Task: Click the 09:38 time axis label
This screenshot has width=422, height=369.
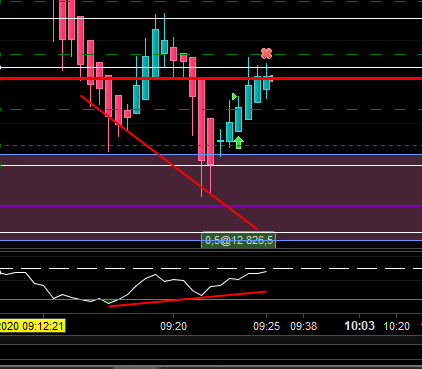Action: [303, 326]
